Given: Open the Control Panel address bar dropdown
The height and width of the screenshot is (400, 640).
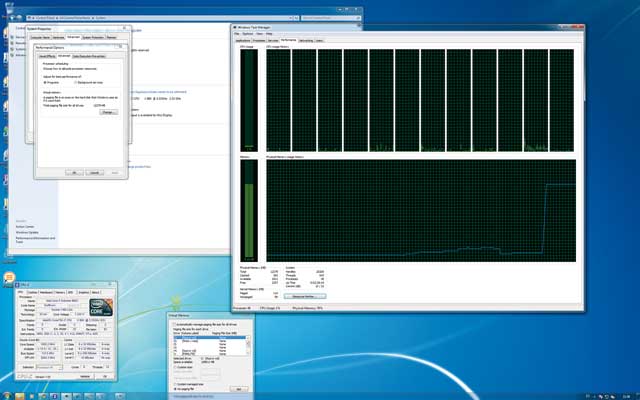Looking at the screenshot, I should pos(291,18).
